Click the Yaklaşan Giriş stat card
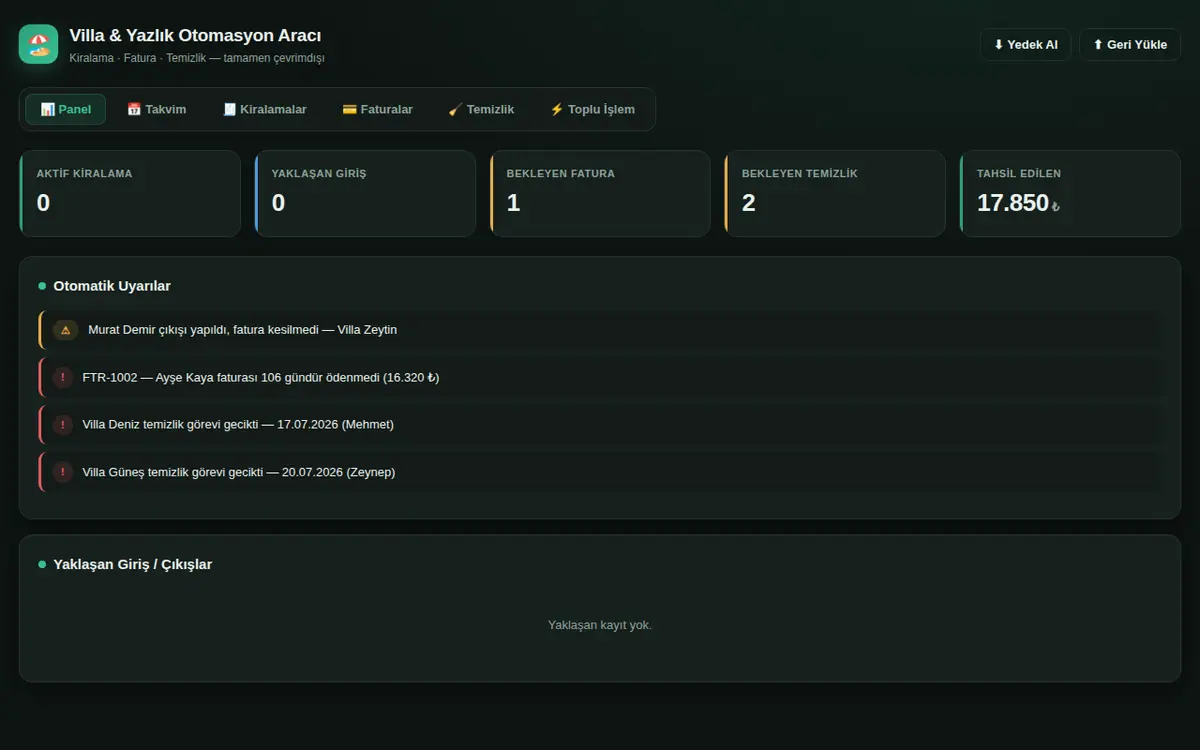The width and height of the screenshot is (1200, 750). click(x=365, y=194)
